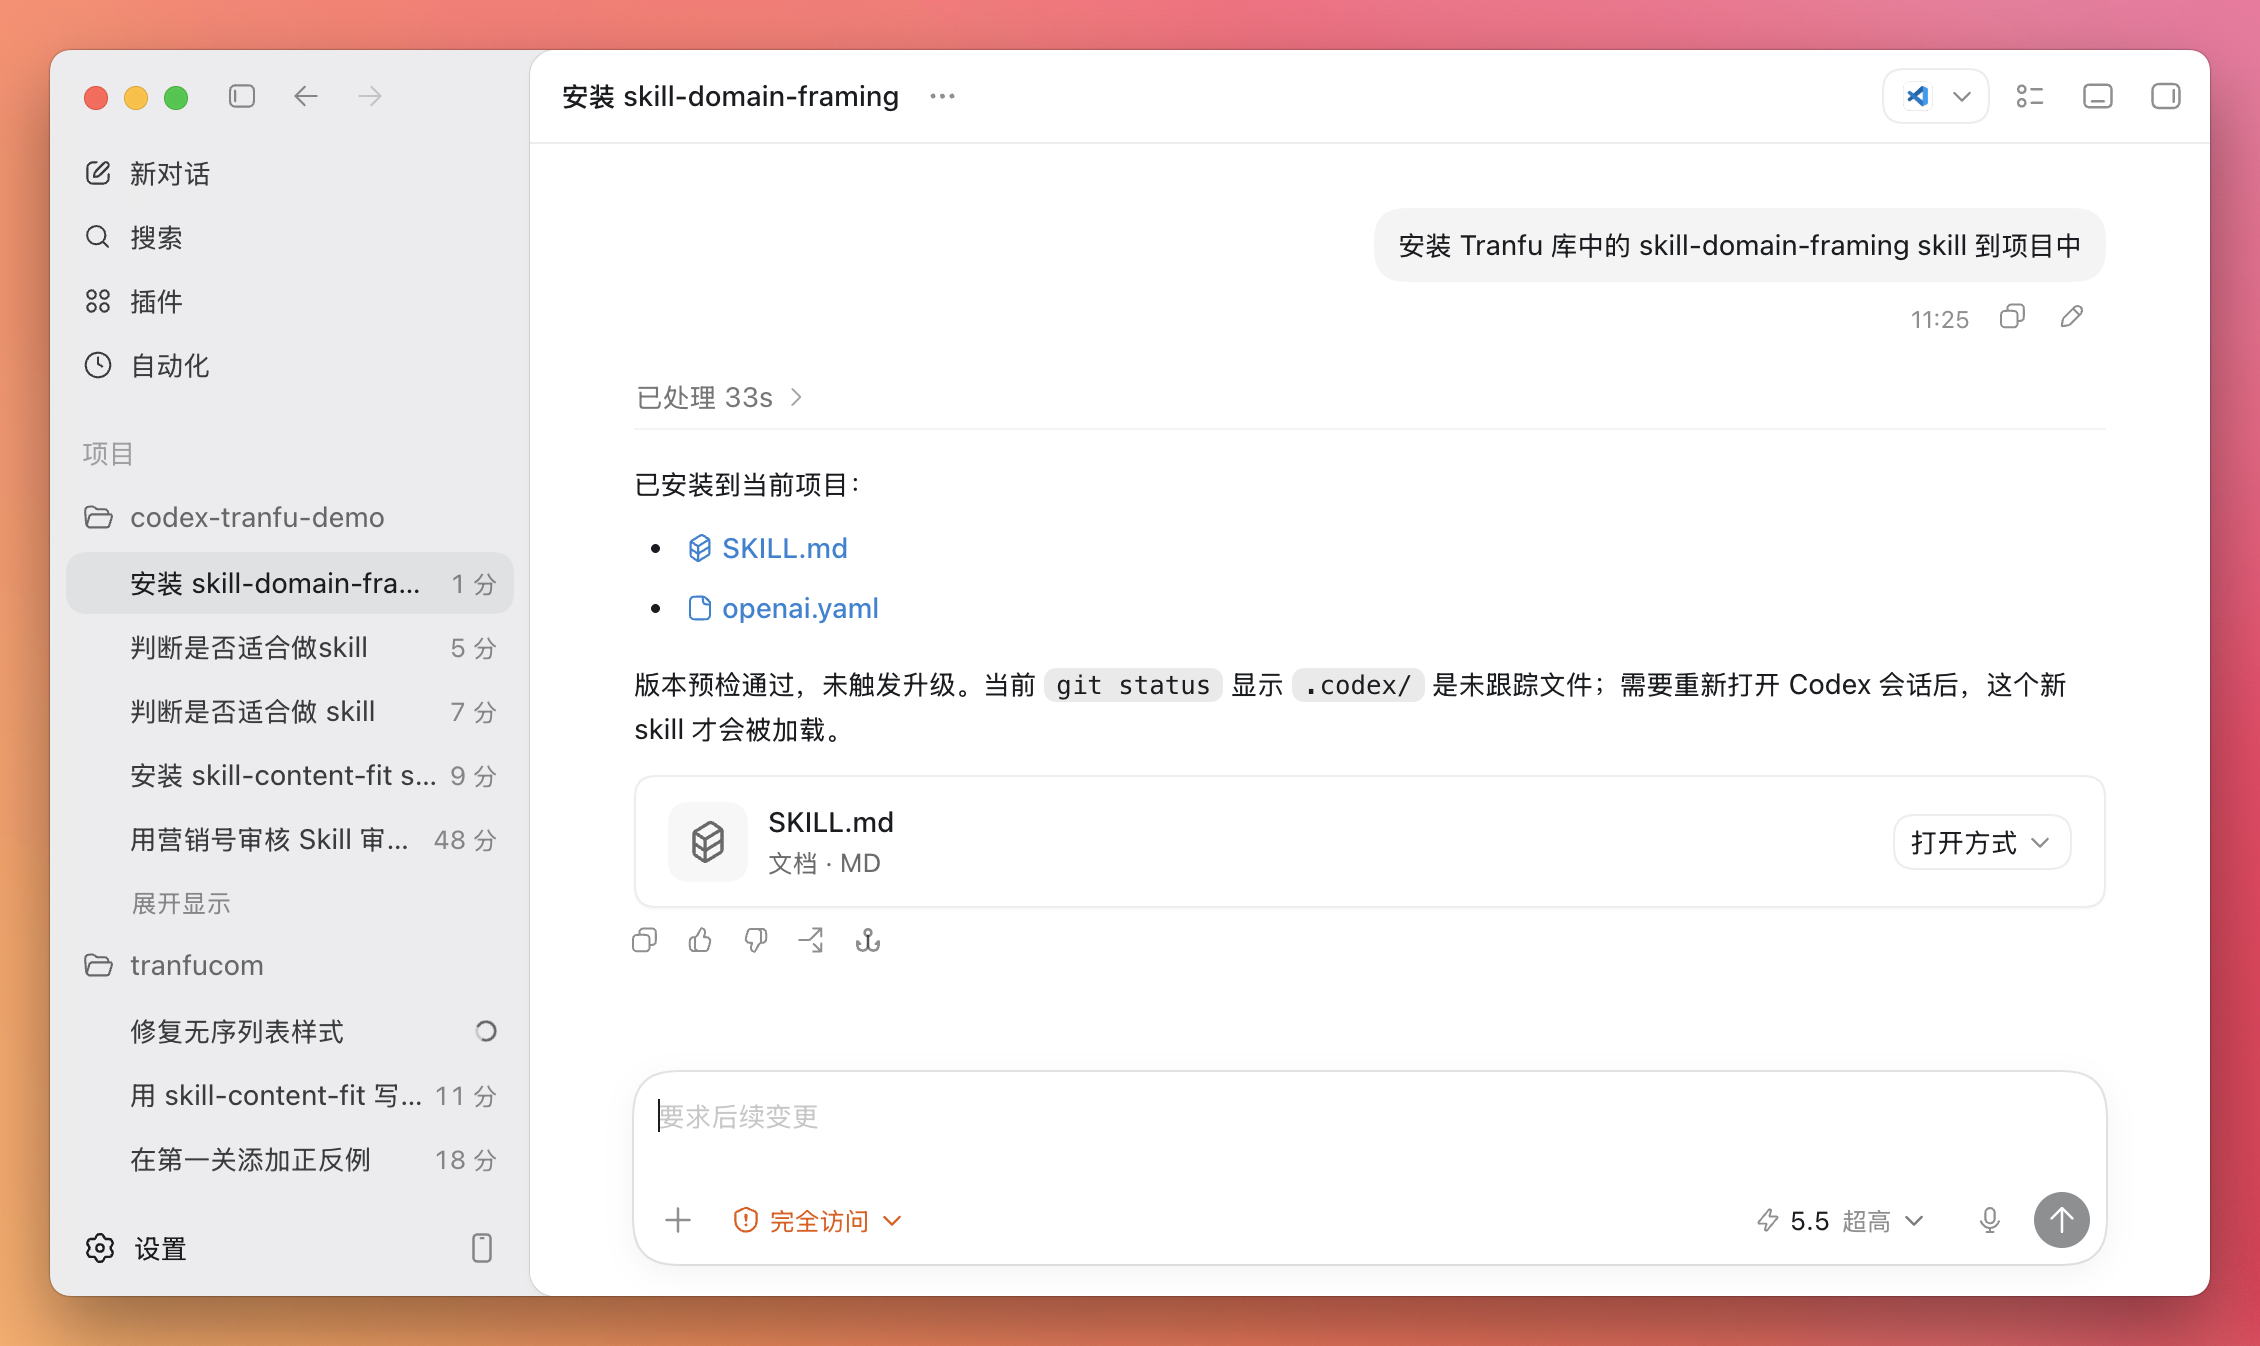The width and height of the screenshot is (2260, 1346).
Task: Toggle the bottom panel icon
Action: click(2098, 96)
